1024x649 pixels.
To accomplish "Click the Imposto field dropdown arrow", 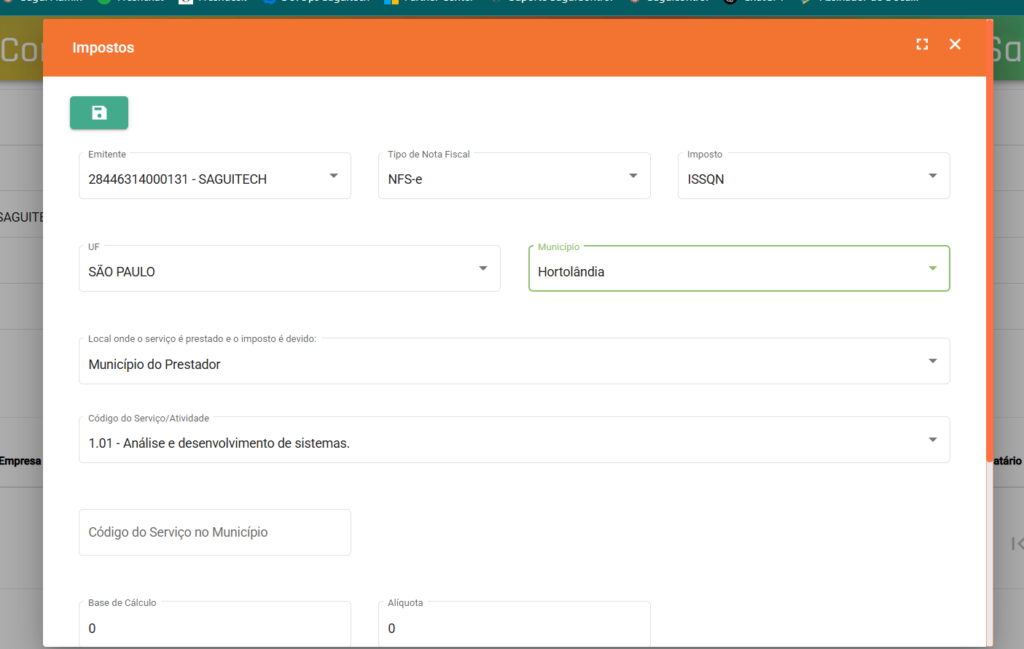I will point(932,177).
